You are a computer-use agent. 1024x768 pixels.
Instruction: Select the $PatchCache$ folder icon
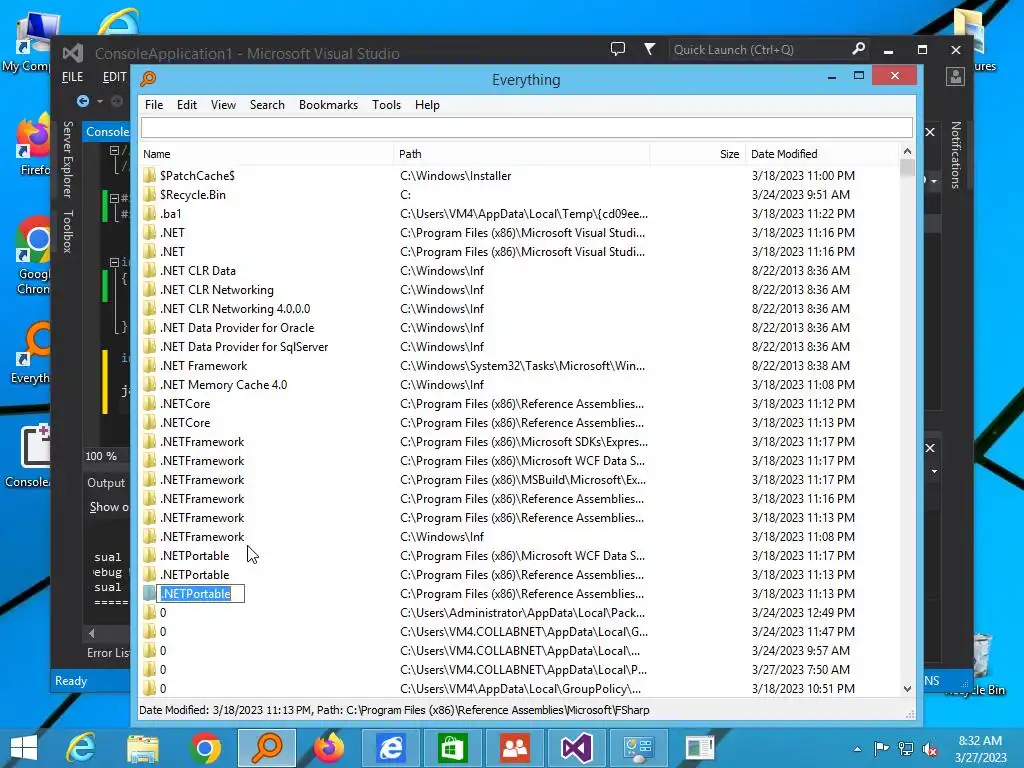click(150, 176)
